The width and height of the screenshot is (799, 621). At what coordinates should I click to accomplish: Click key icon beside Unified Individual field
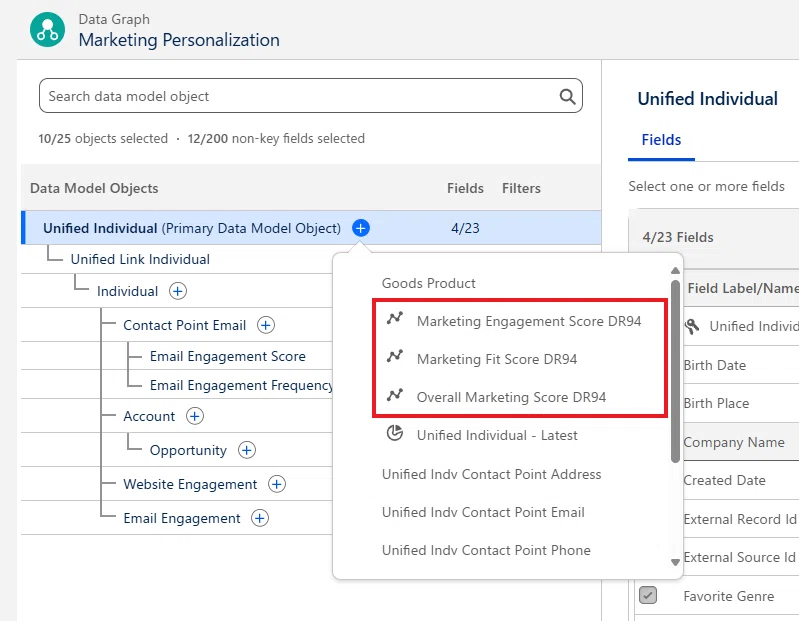coord(692,326)
